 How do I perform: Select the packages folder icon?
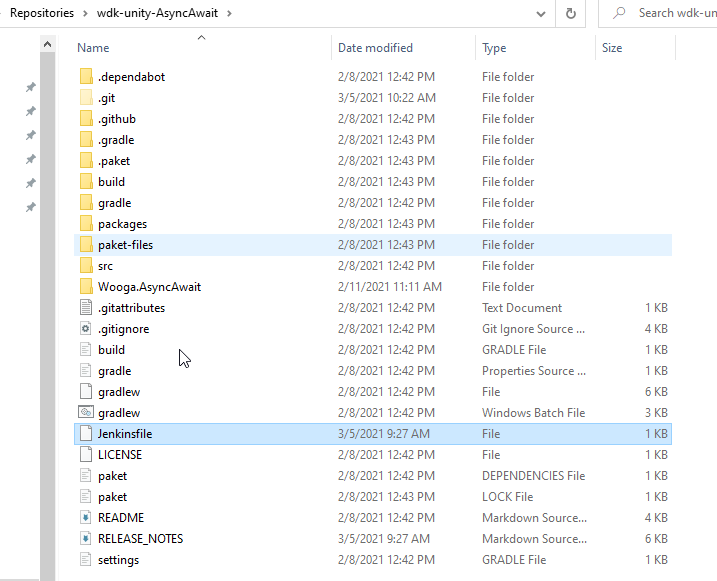coord(86,224)
